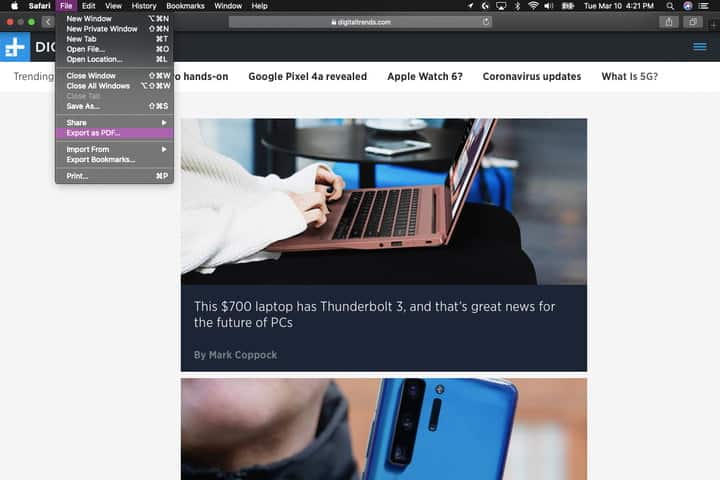Expand the Import From submenu
The height and width of the screenshot is (480, 720).
coord(114,149)
